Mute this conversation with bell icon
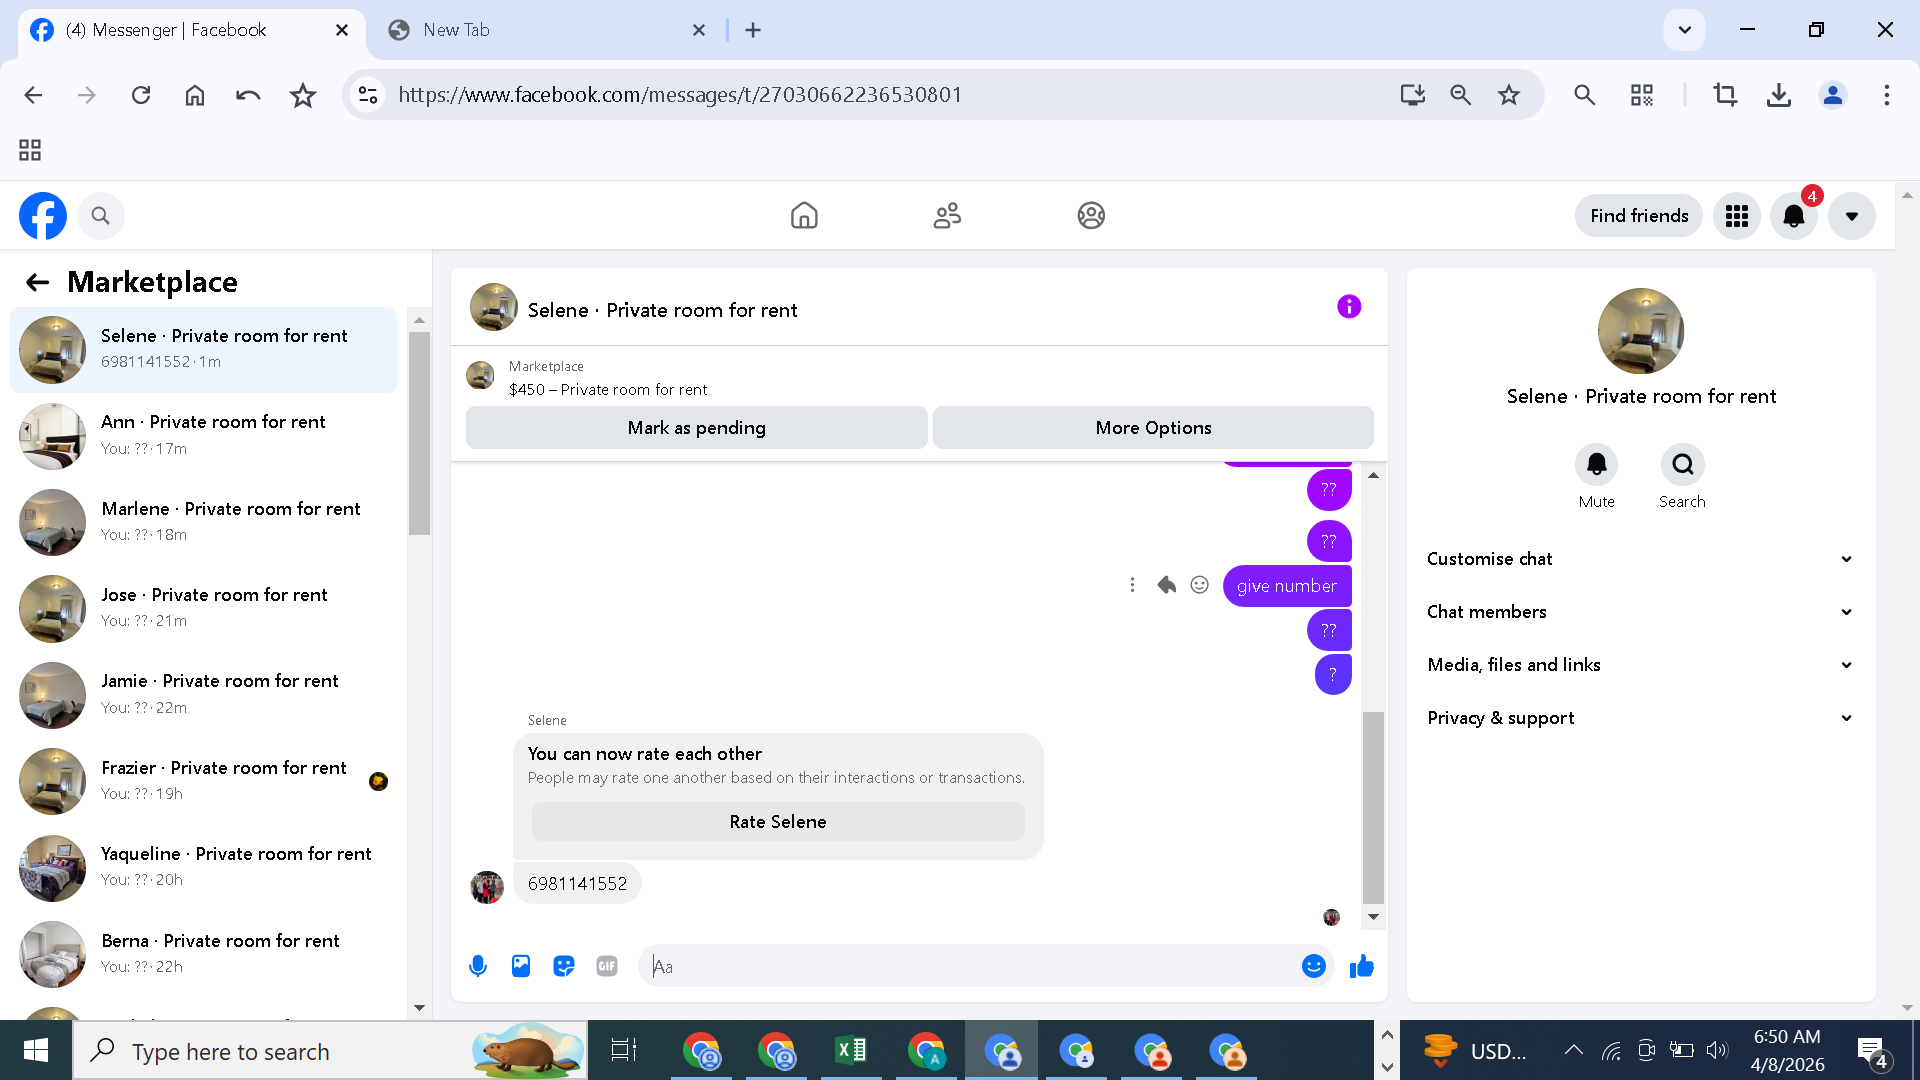This screenshot has width=1920, height=1080. coord(1596,465)
